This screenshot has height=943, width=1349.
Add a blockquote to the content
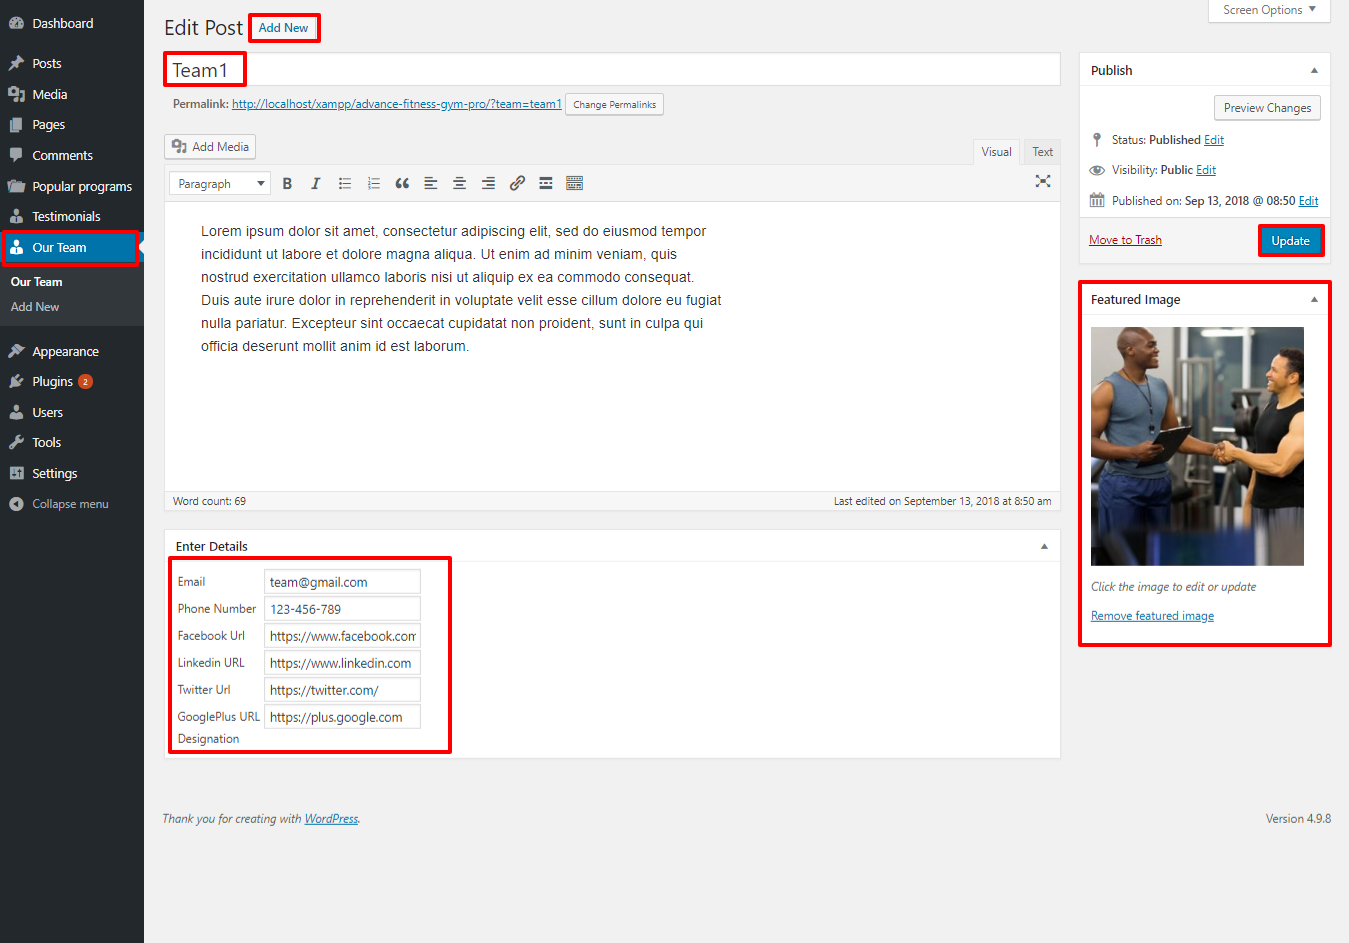click(402, 184)
